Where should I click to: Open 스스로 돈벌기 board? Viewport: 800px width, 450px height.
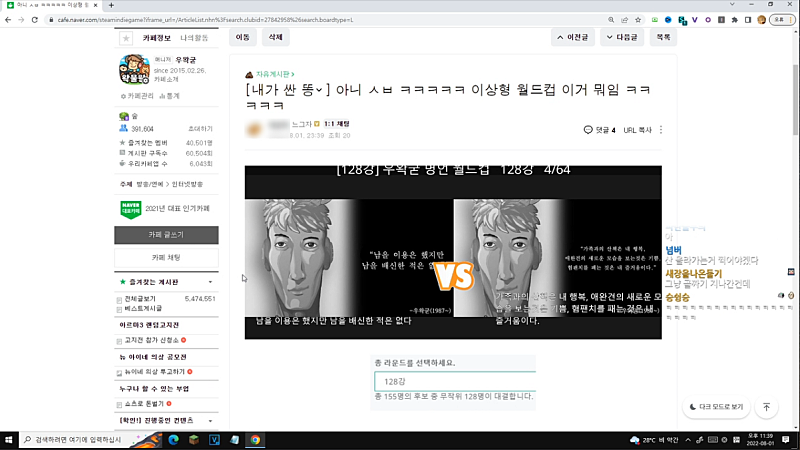(144, 404)
